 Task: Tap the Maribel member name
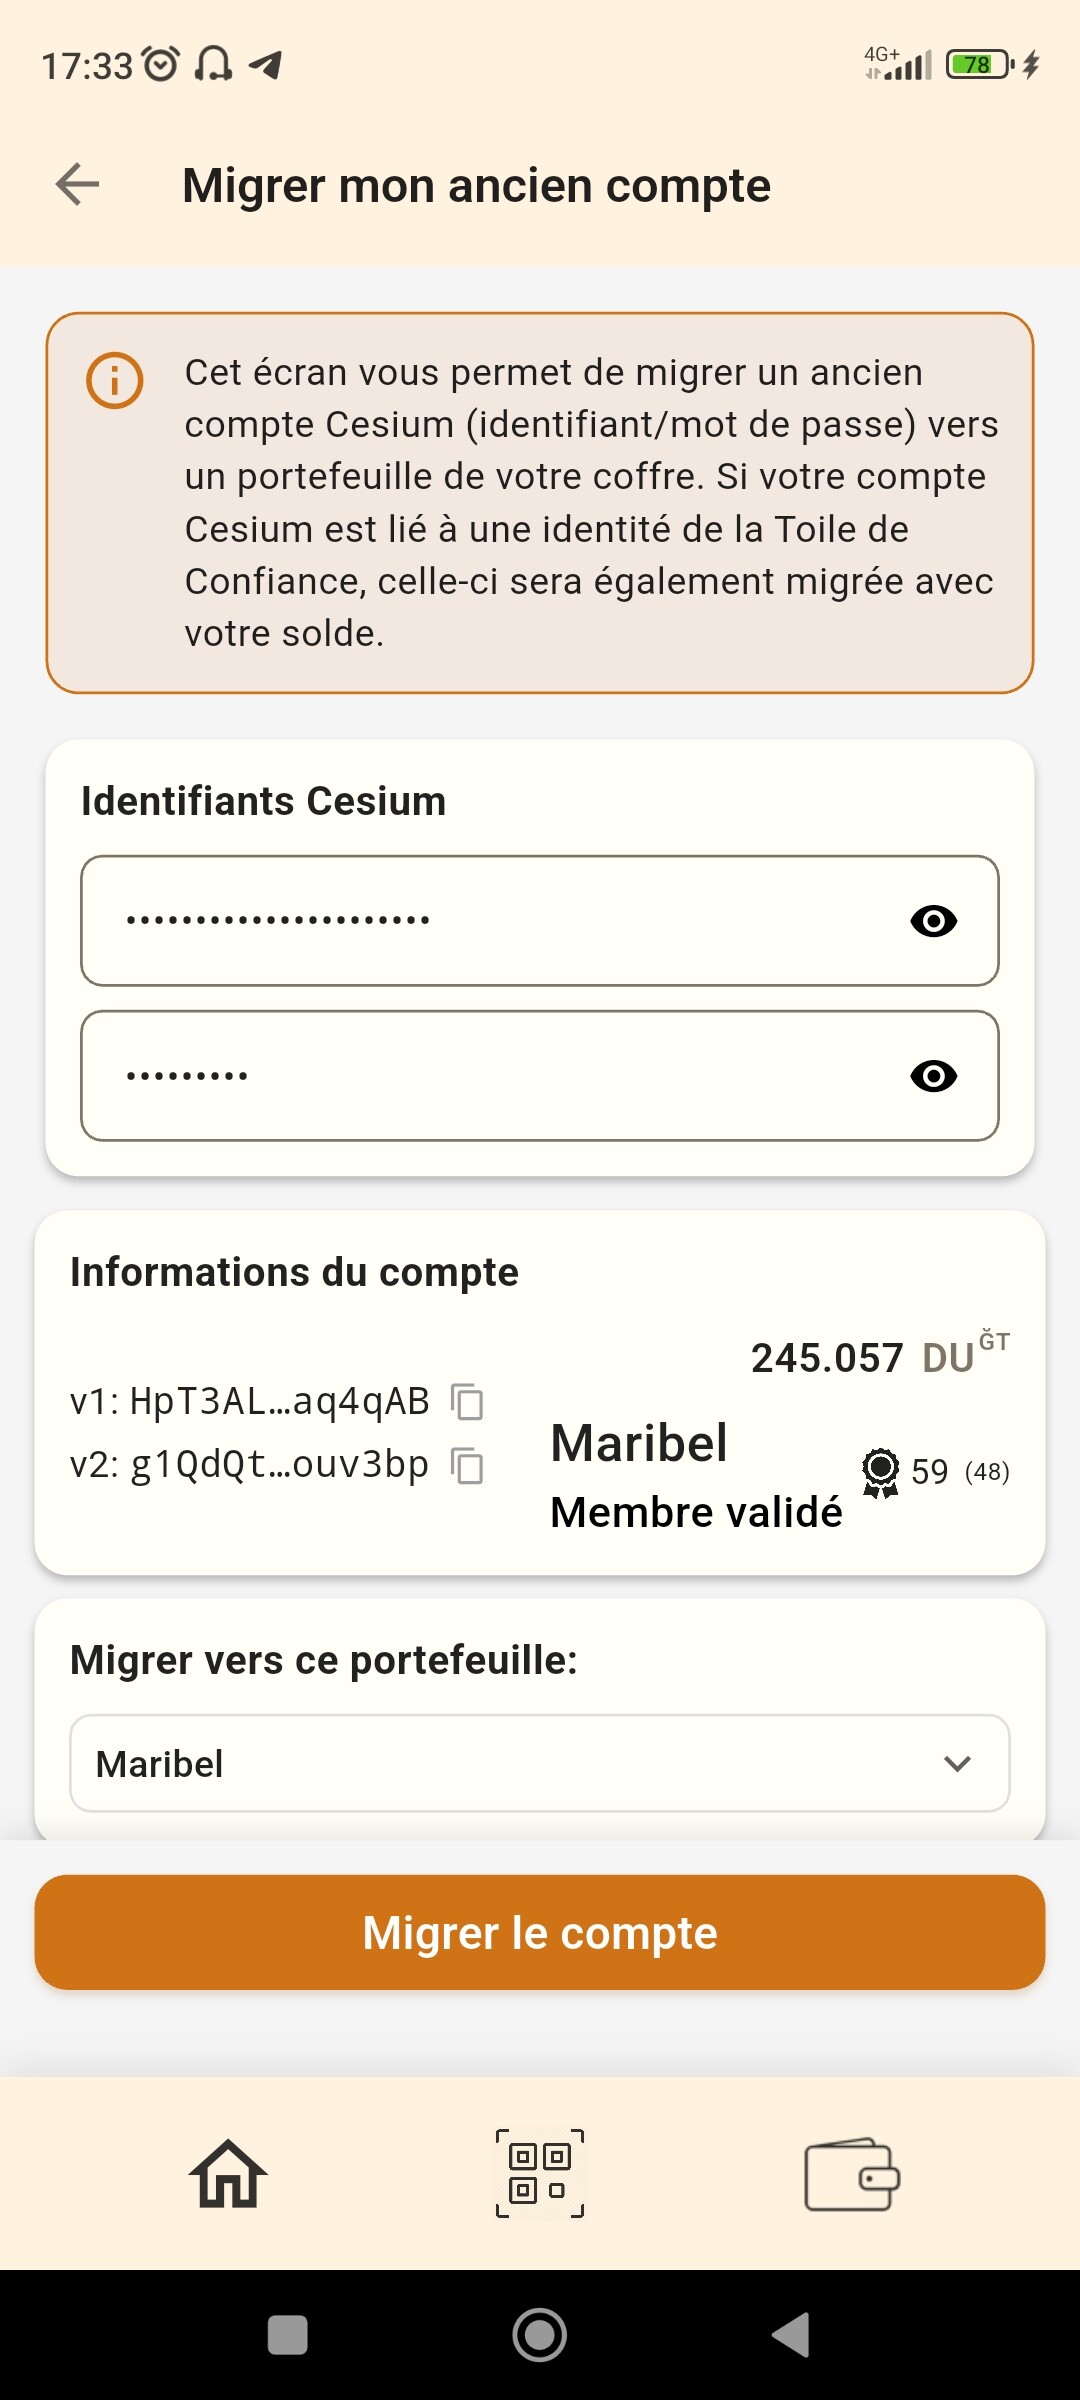[x=639, y=1443]
